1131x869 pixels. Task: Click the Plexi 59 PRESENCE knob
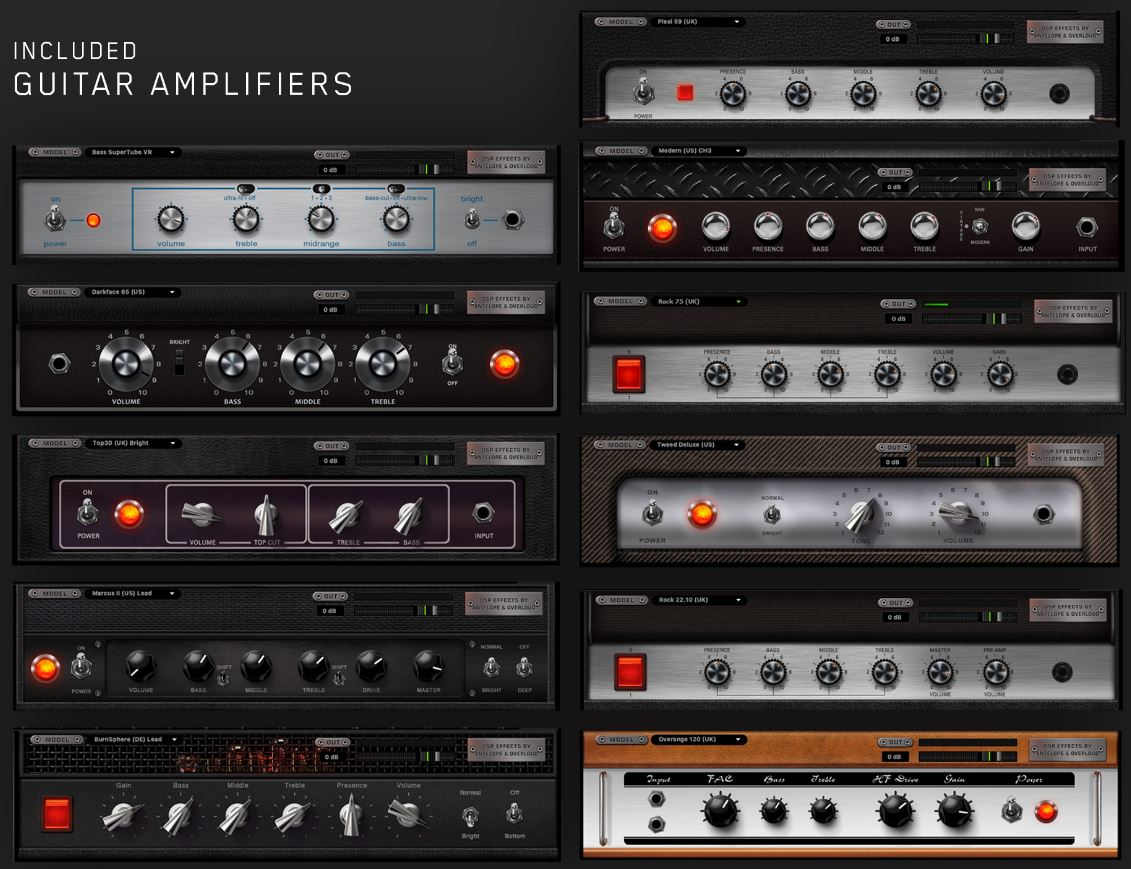pyautogui.click(x=733, y=94)
